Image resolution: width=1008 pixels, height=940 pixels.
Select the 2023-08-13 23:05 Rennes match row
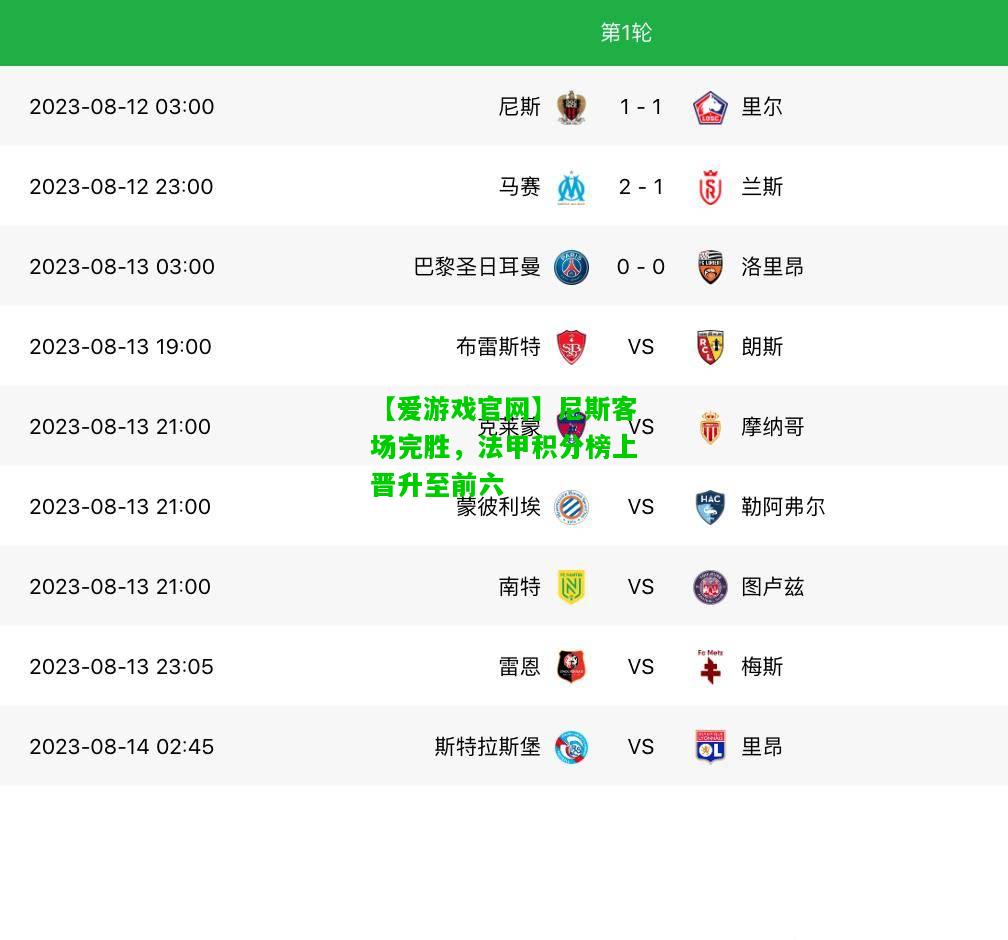pos(504,667)
